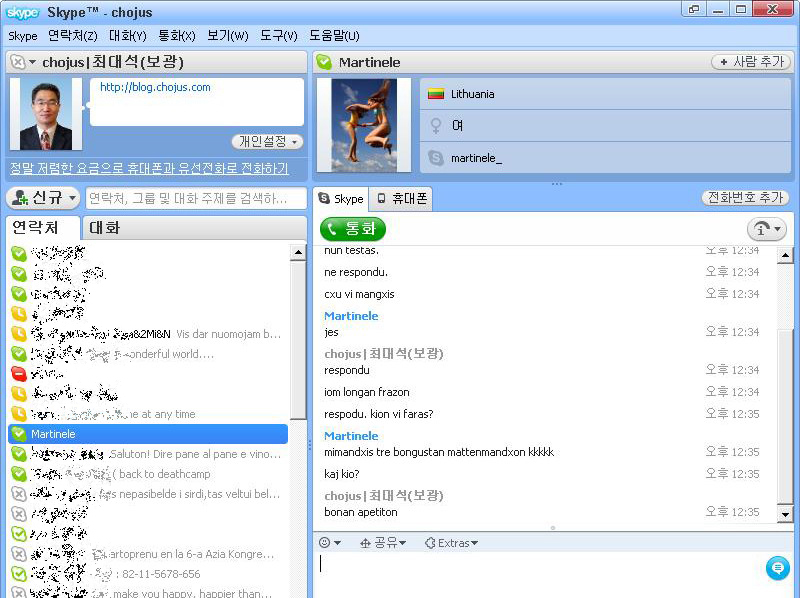801x598 pixels.
Task: Open the 대화(Y) menu
Action: click(x=128, y=36)
